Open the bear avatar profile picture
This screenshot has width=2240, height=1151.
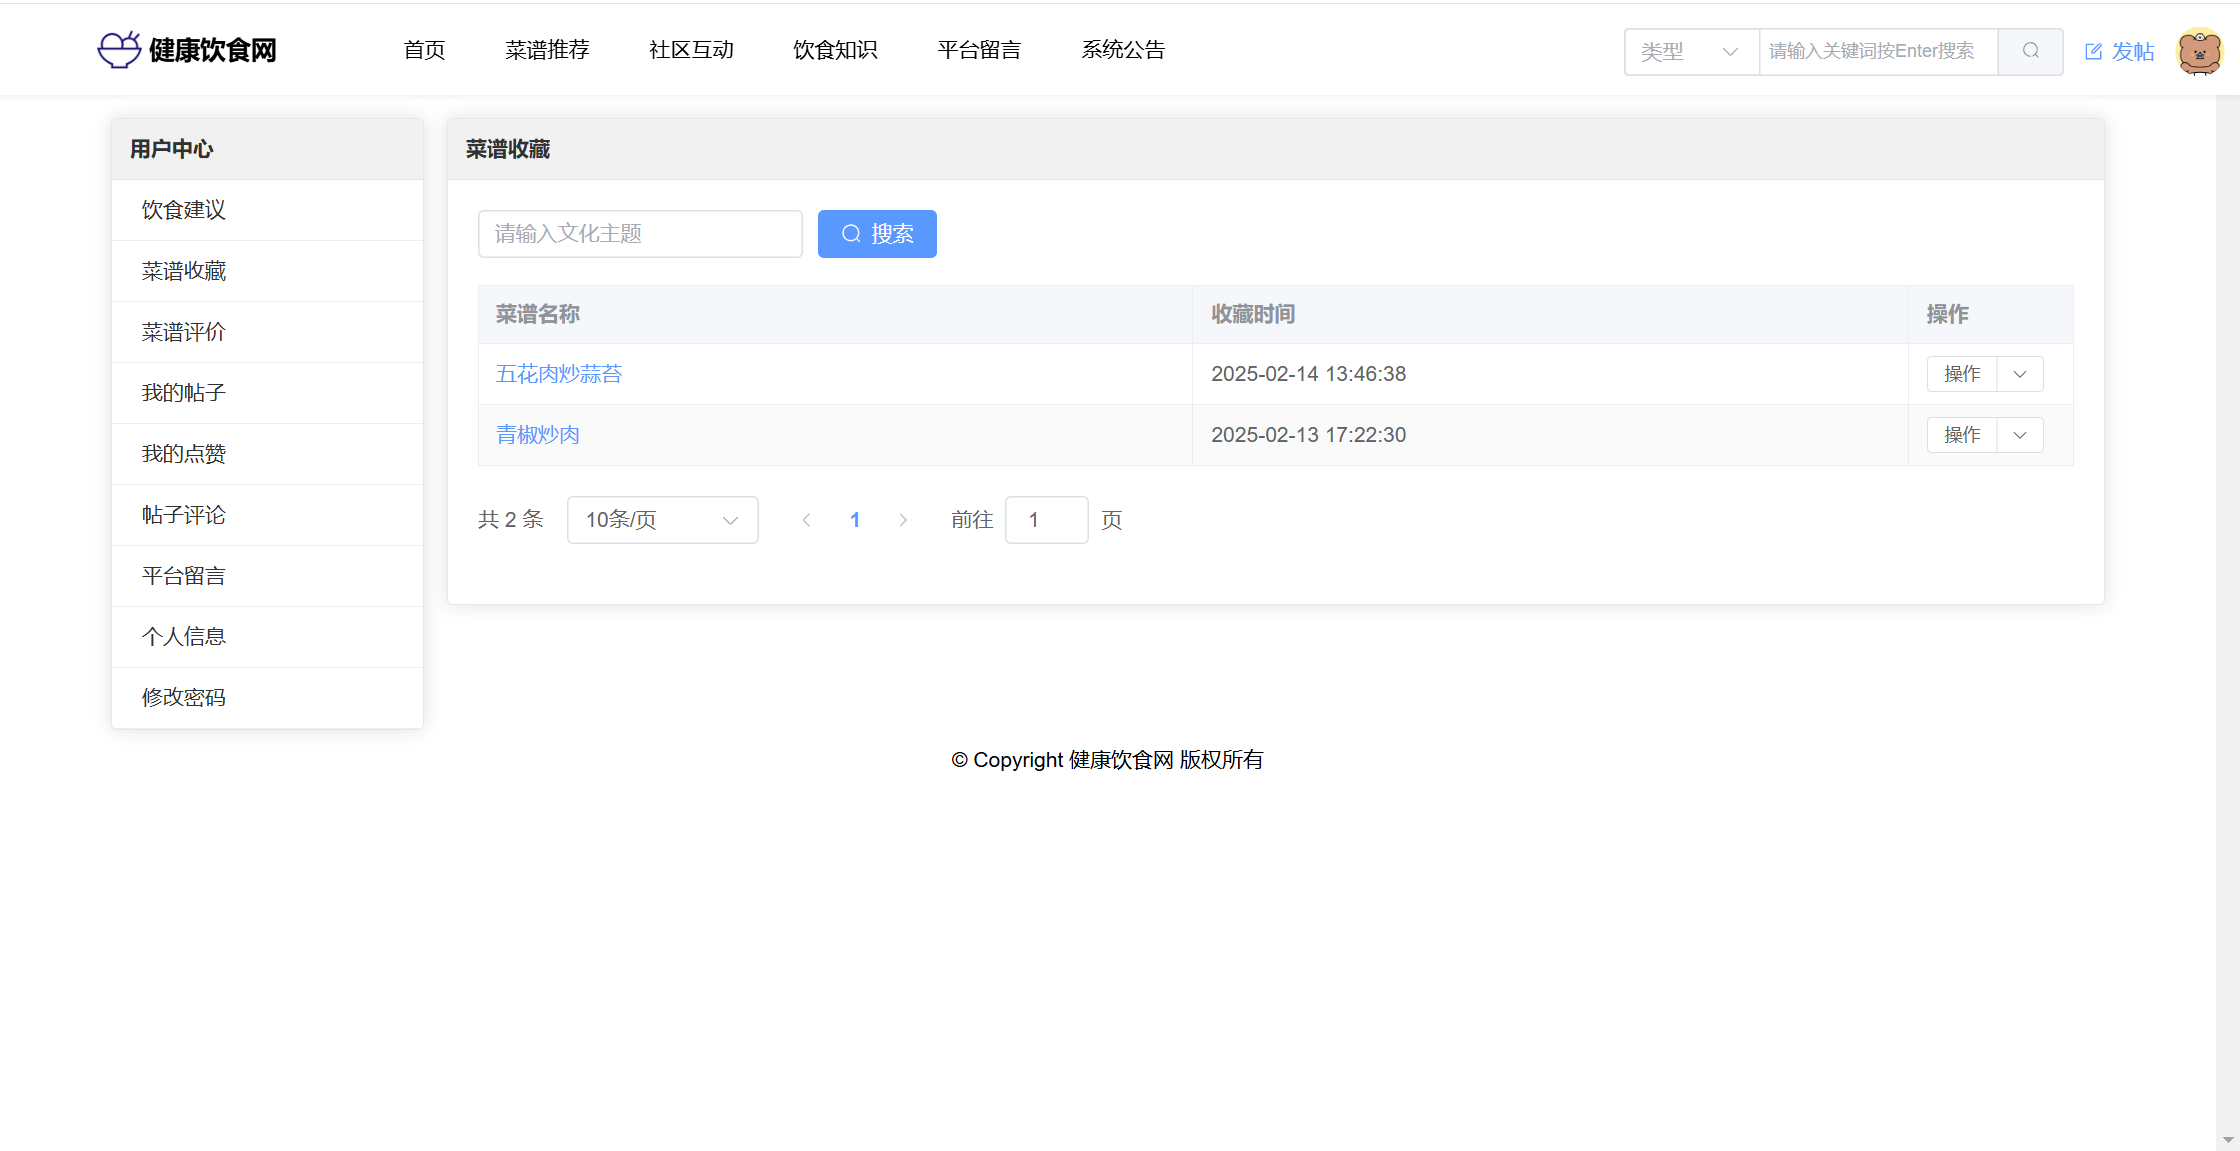click(2199, 51)
